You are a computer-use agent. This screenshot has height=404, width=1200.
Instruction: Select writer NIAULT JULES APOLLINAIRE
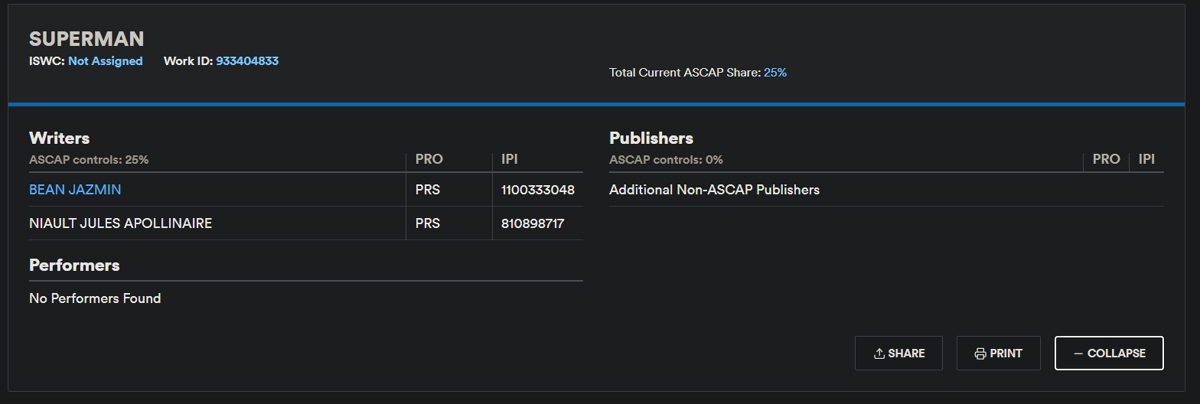coord(120,223)
